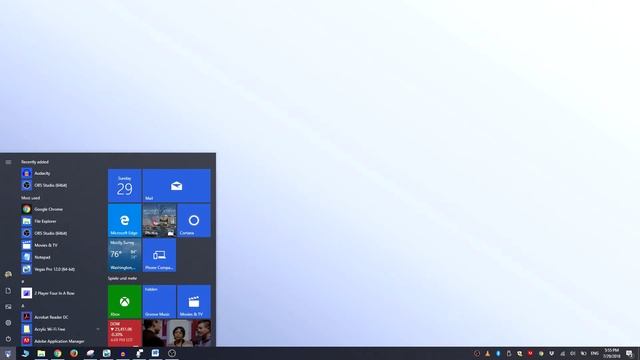Open File Explorer from the taskbar
Viewport: 640px width, 360px height.
41,353
